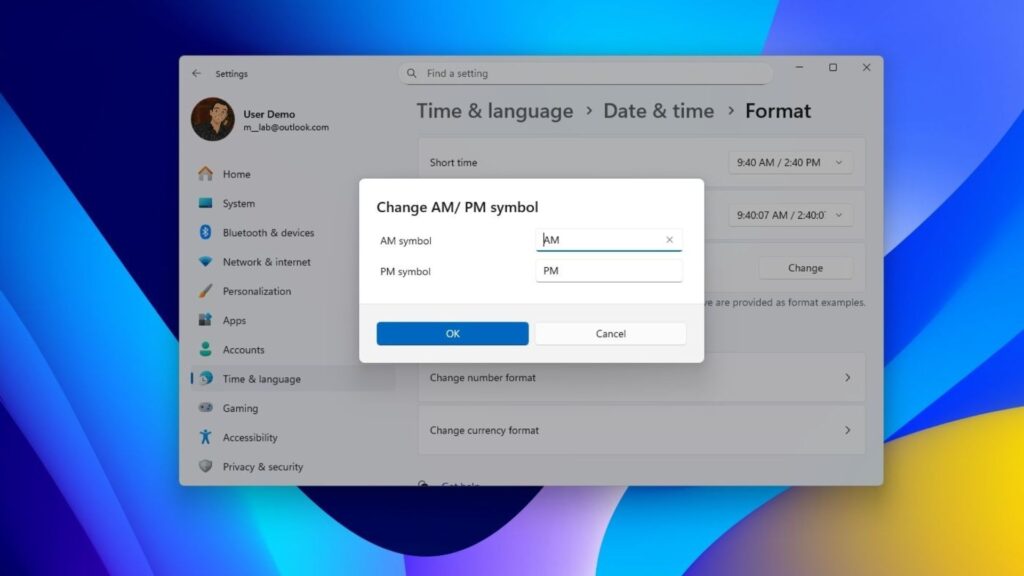The width and height of the screenshot is (1024, 576).
Task: Click the Bluetooth & devices icon
Action: [x=206, y=232]
